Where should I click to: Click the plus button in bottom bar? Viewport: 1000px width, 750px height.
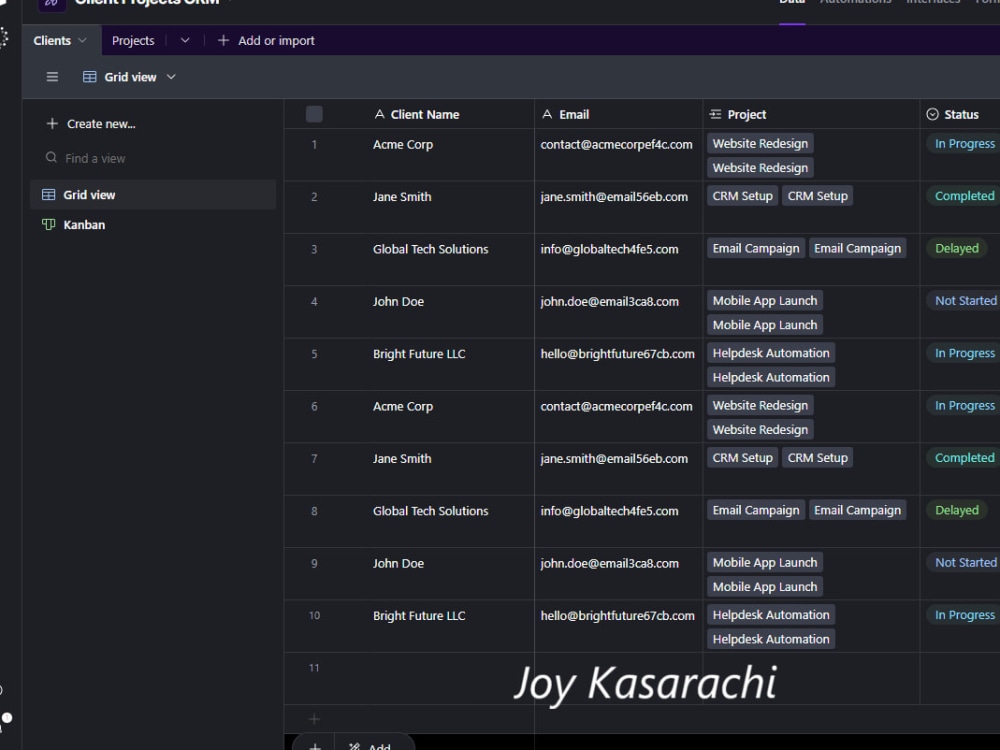tap(315, 746)
